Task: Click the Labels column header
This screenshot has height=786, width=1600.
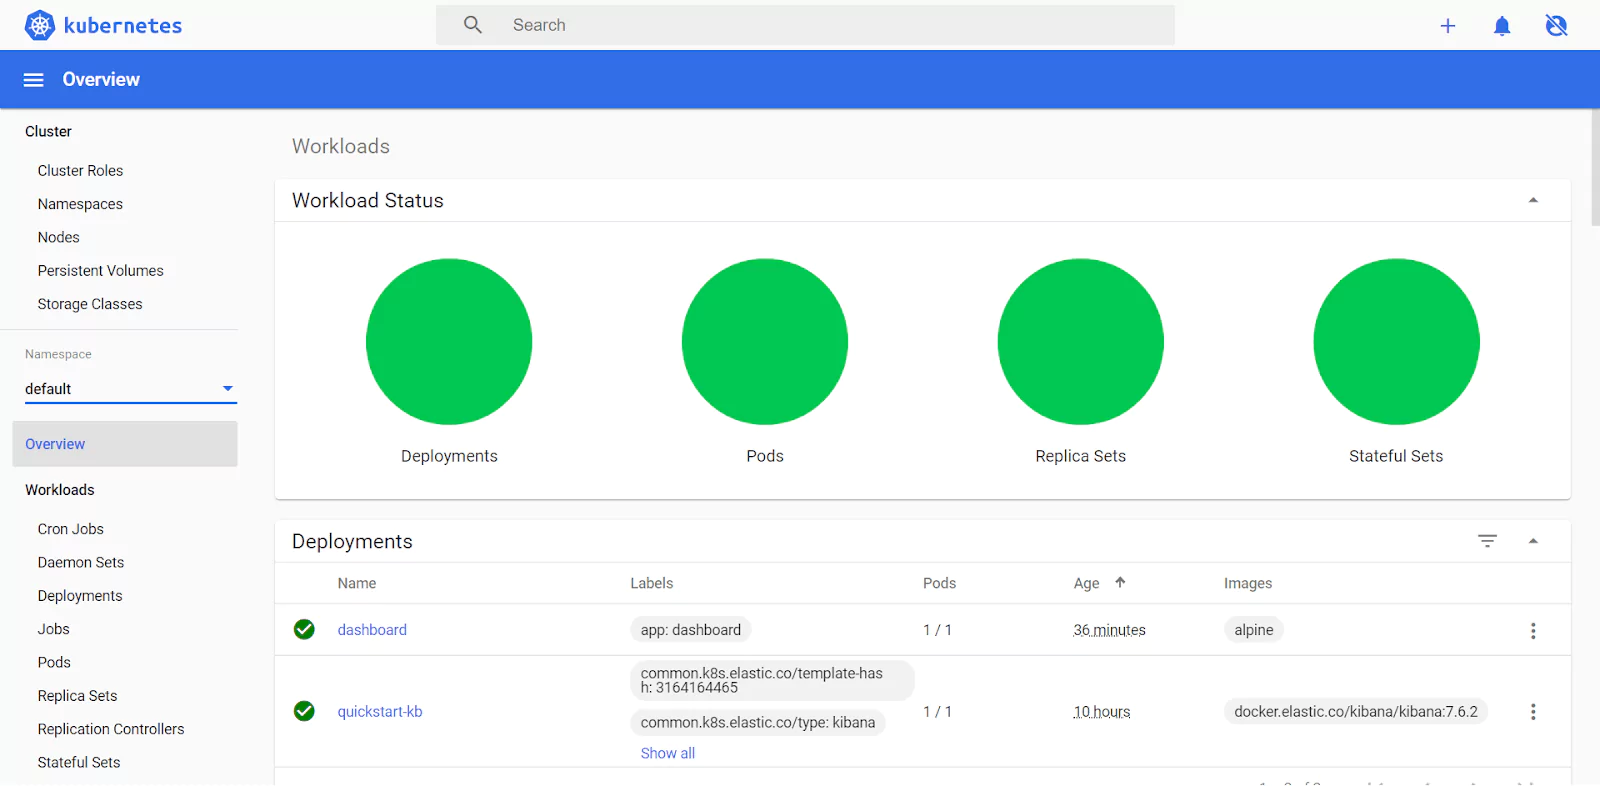Action: [x=652, y=583]
